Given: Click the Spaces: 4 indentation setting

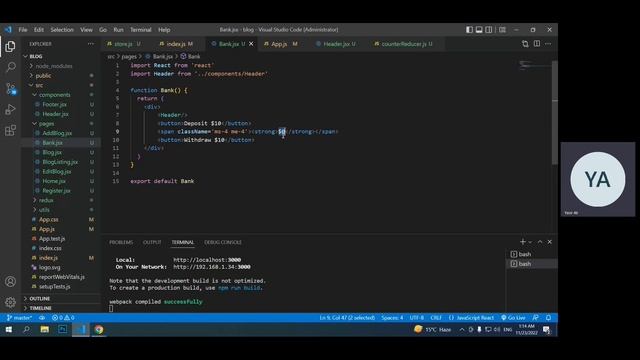Looking at the screenshot, I should [x=392, y=318].
